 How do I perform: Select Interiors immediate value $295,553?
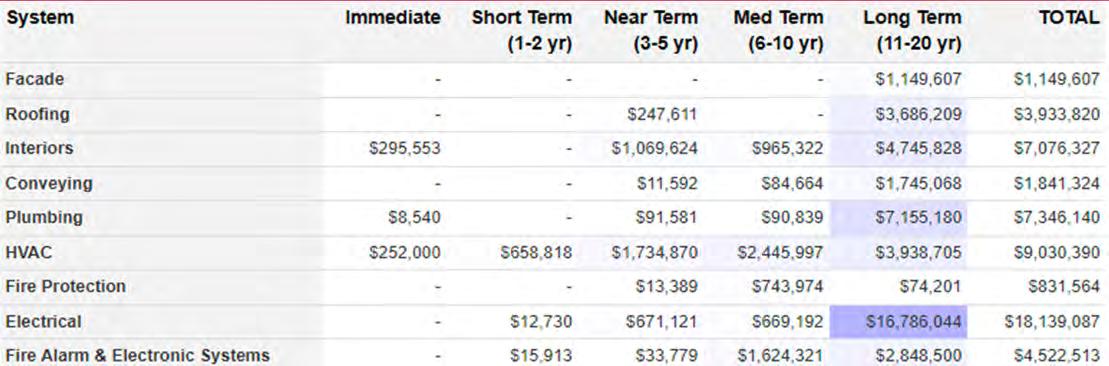point(405,149)
